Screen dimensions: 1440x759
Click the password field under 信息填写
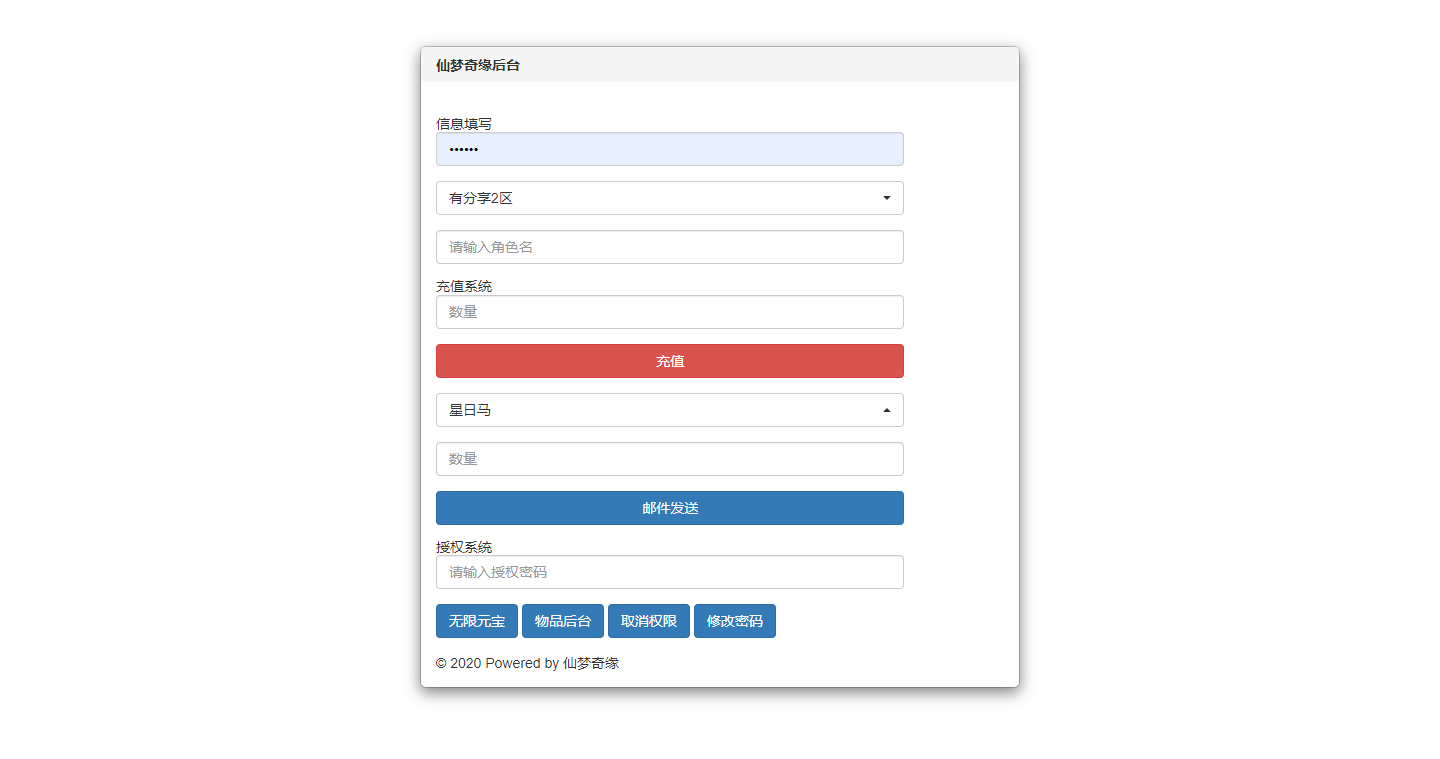670,149
